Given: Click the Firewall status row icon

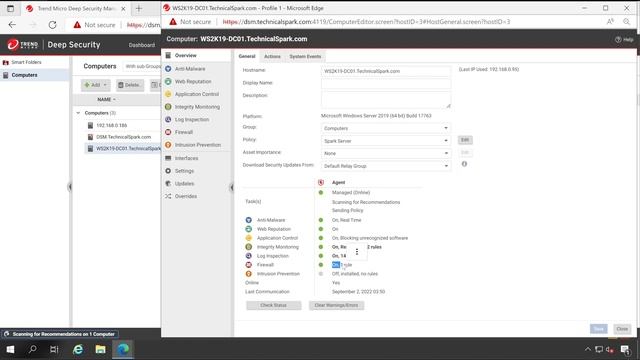Looking at the screenshot, I should point(249,265).
